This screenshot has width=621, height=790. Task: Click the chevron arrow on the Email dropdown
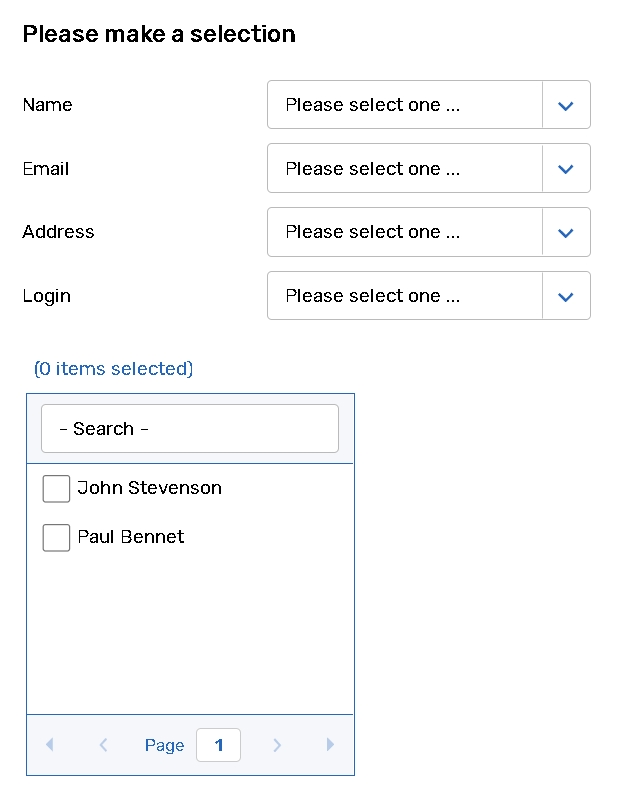tap(565, 169)
